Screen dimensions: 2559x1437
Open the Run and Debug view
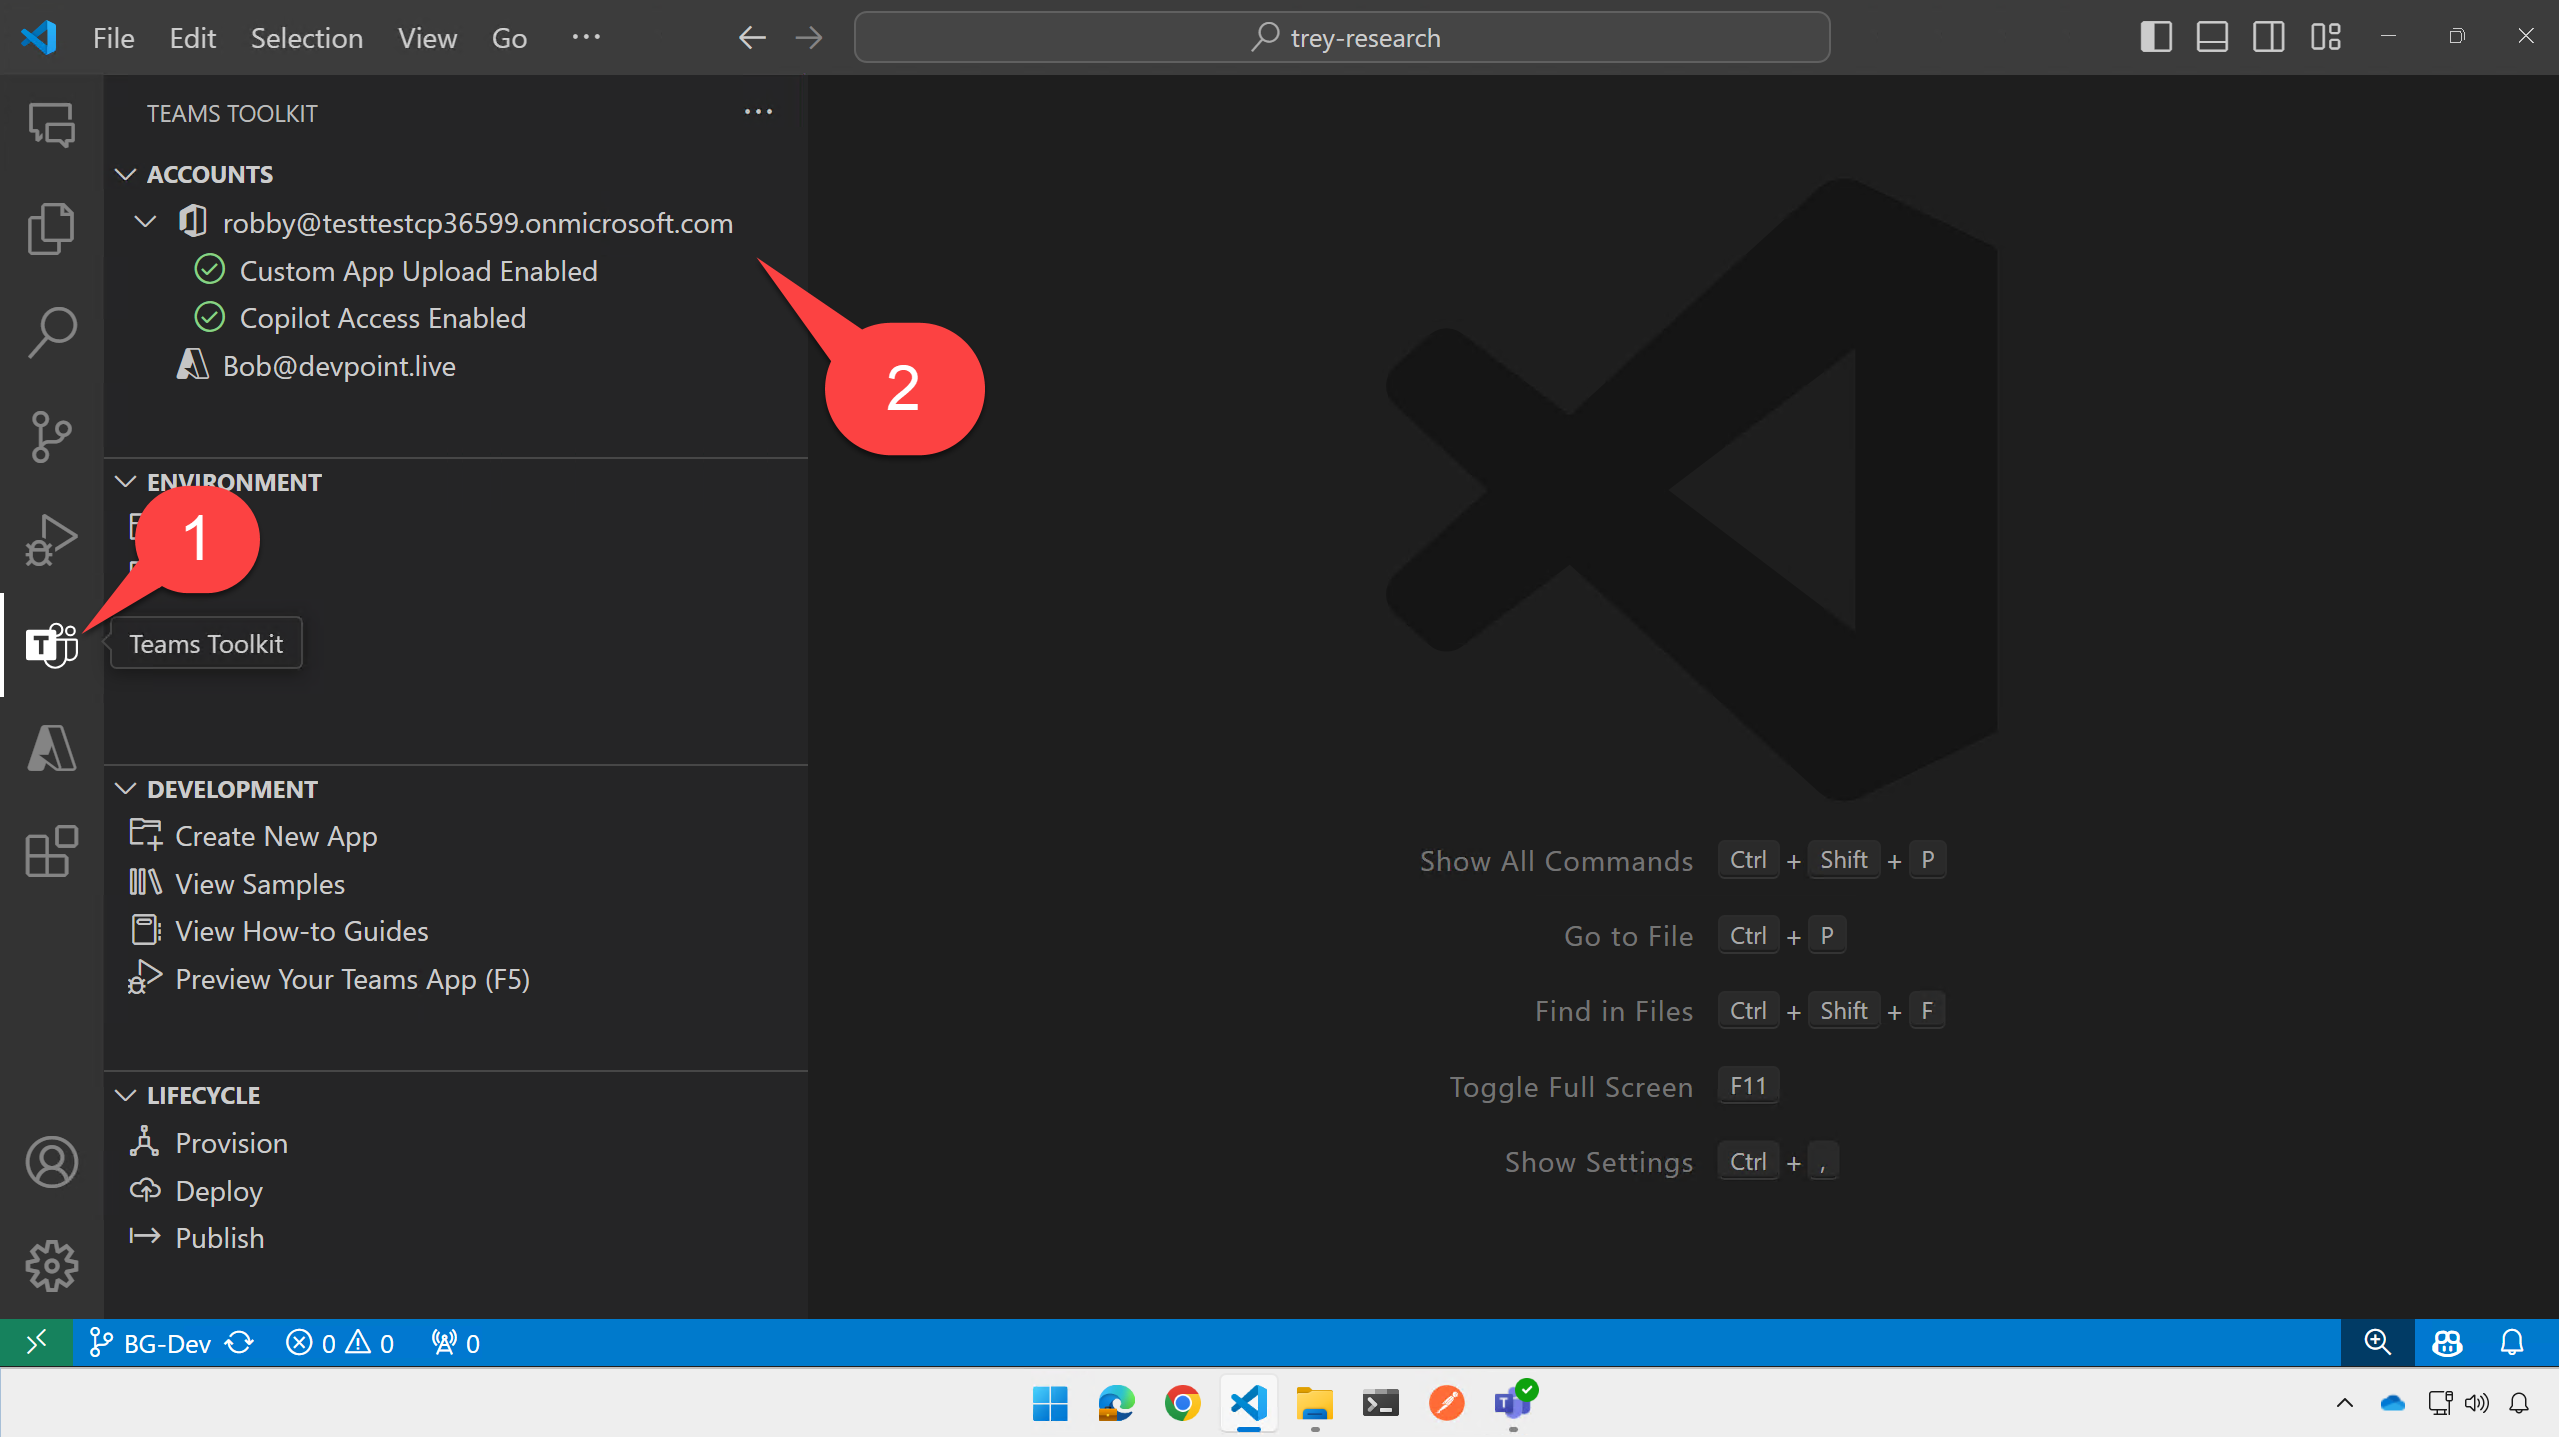click(x=51, y=541)
